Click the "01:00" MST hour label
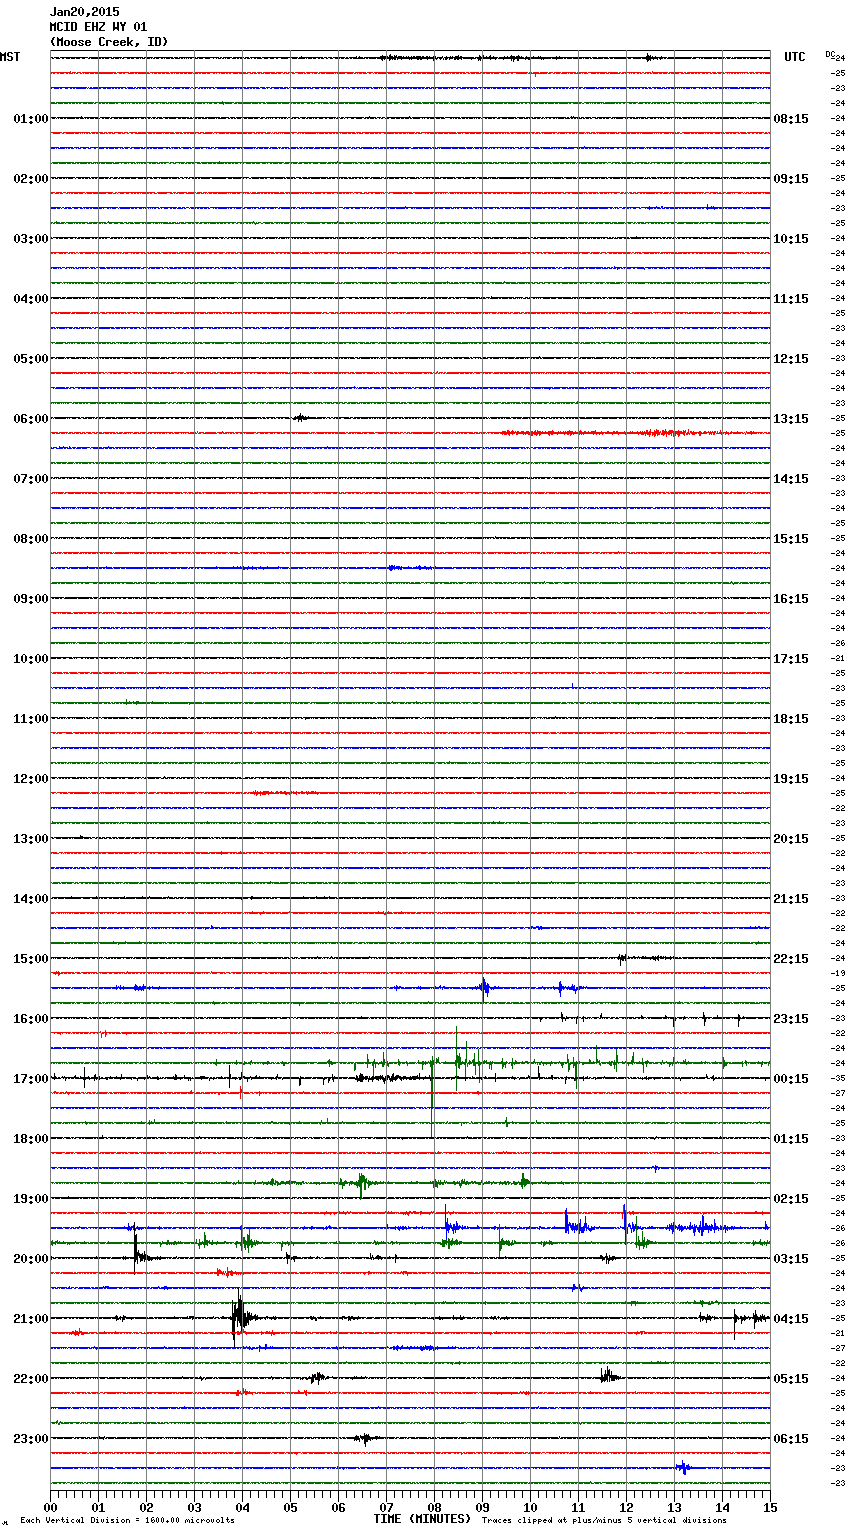The image size is (850, 1534). click(31, 118)
